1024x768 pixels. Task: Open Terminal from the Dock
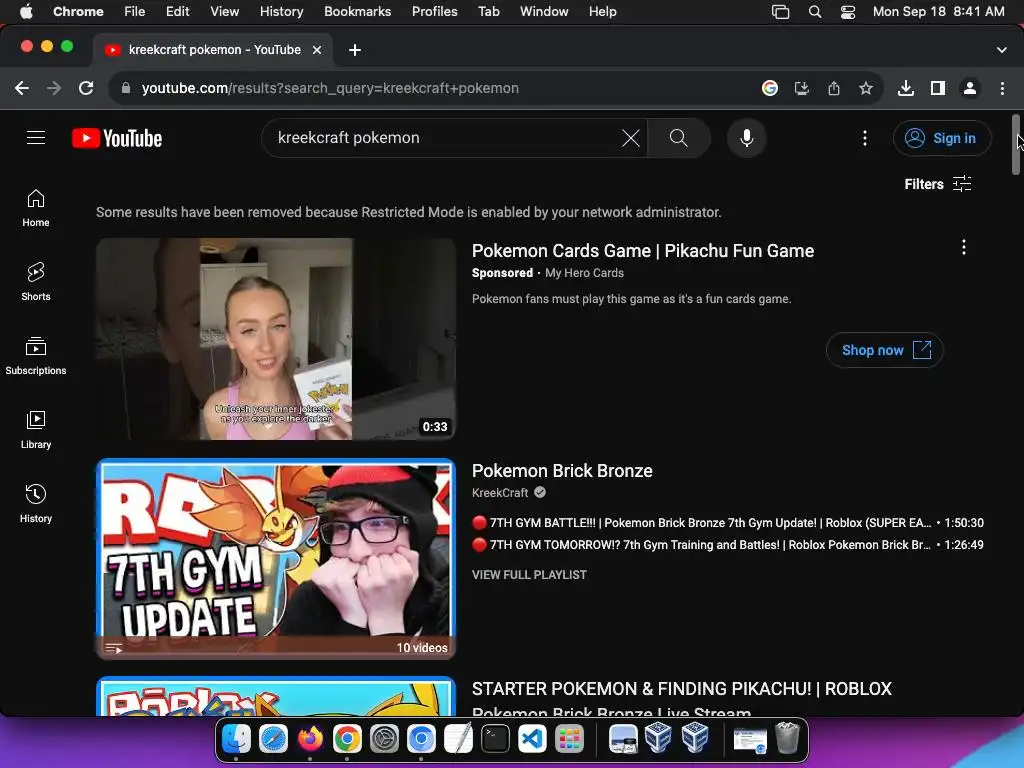tap(496, 739)
